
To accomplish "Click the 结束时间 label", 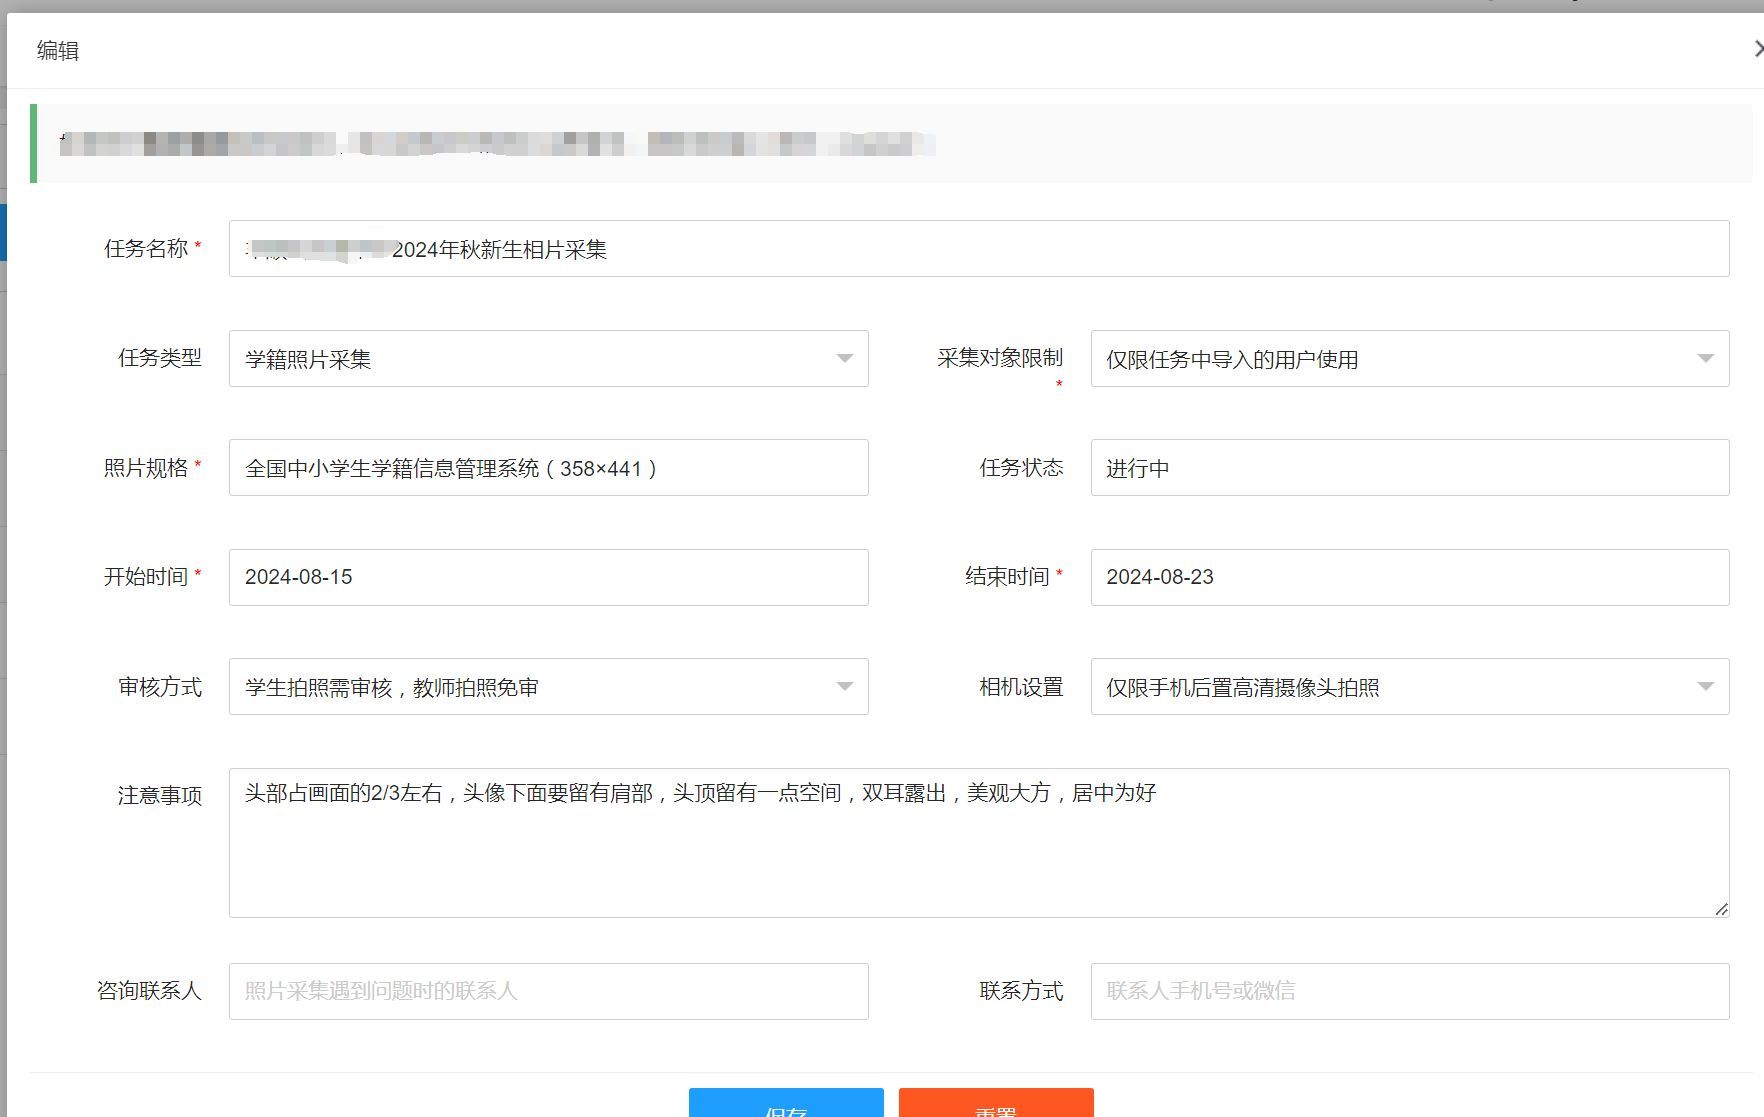I will (x=1007, y=576).
